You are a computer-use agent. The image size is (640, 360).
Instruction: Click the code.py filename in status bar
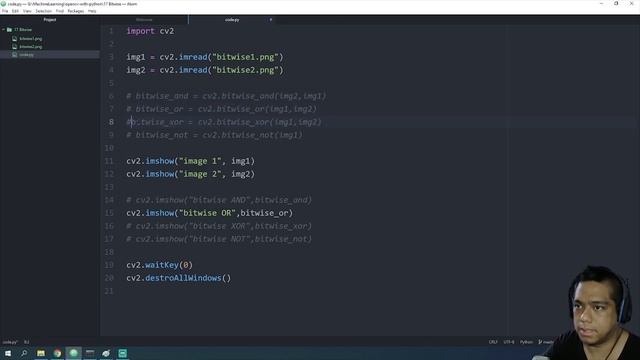pos(10,342)
